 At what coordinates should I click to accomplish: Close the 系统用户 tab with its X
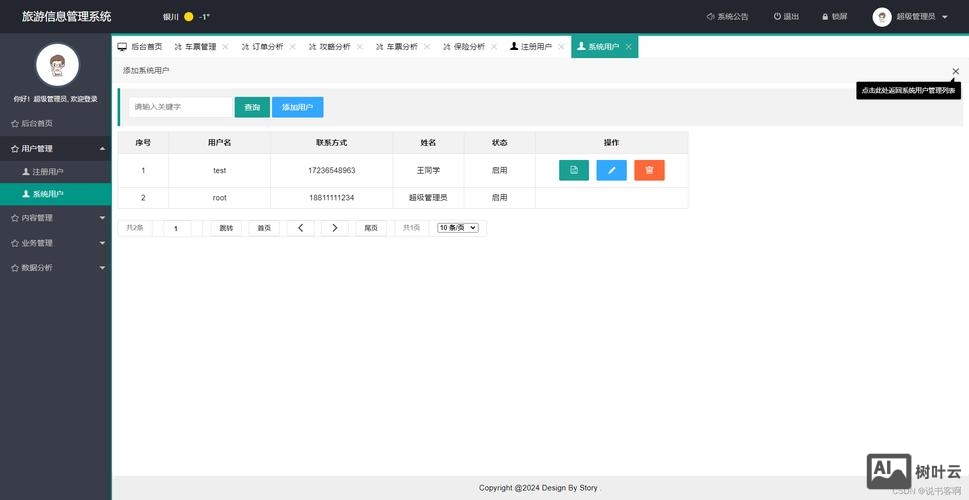(628, 47)
